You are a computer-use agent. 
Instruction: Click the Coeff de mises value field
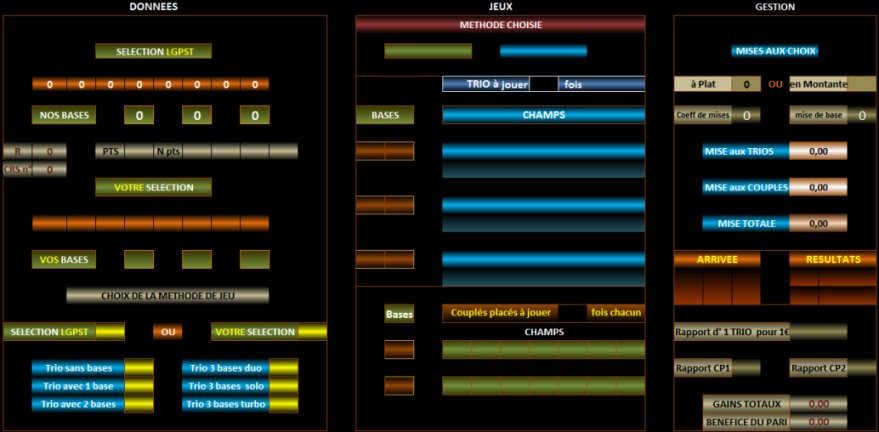pyautogui.click(x=746, y=115)
